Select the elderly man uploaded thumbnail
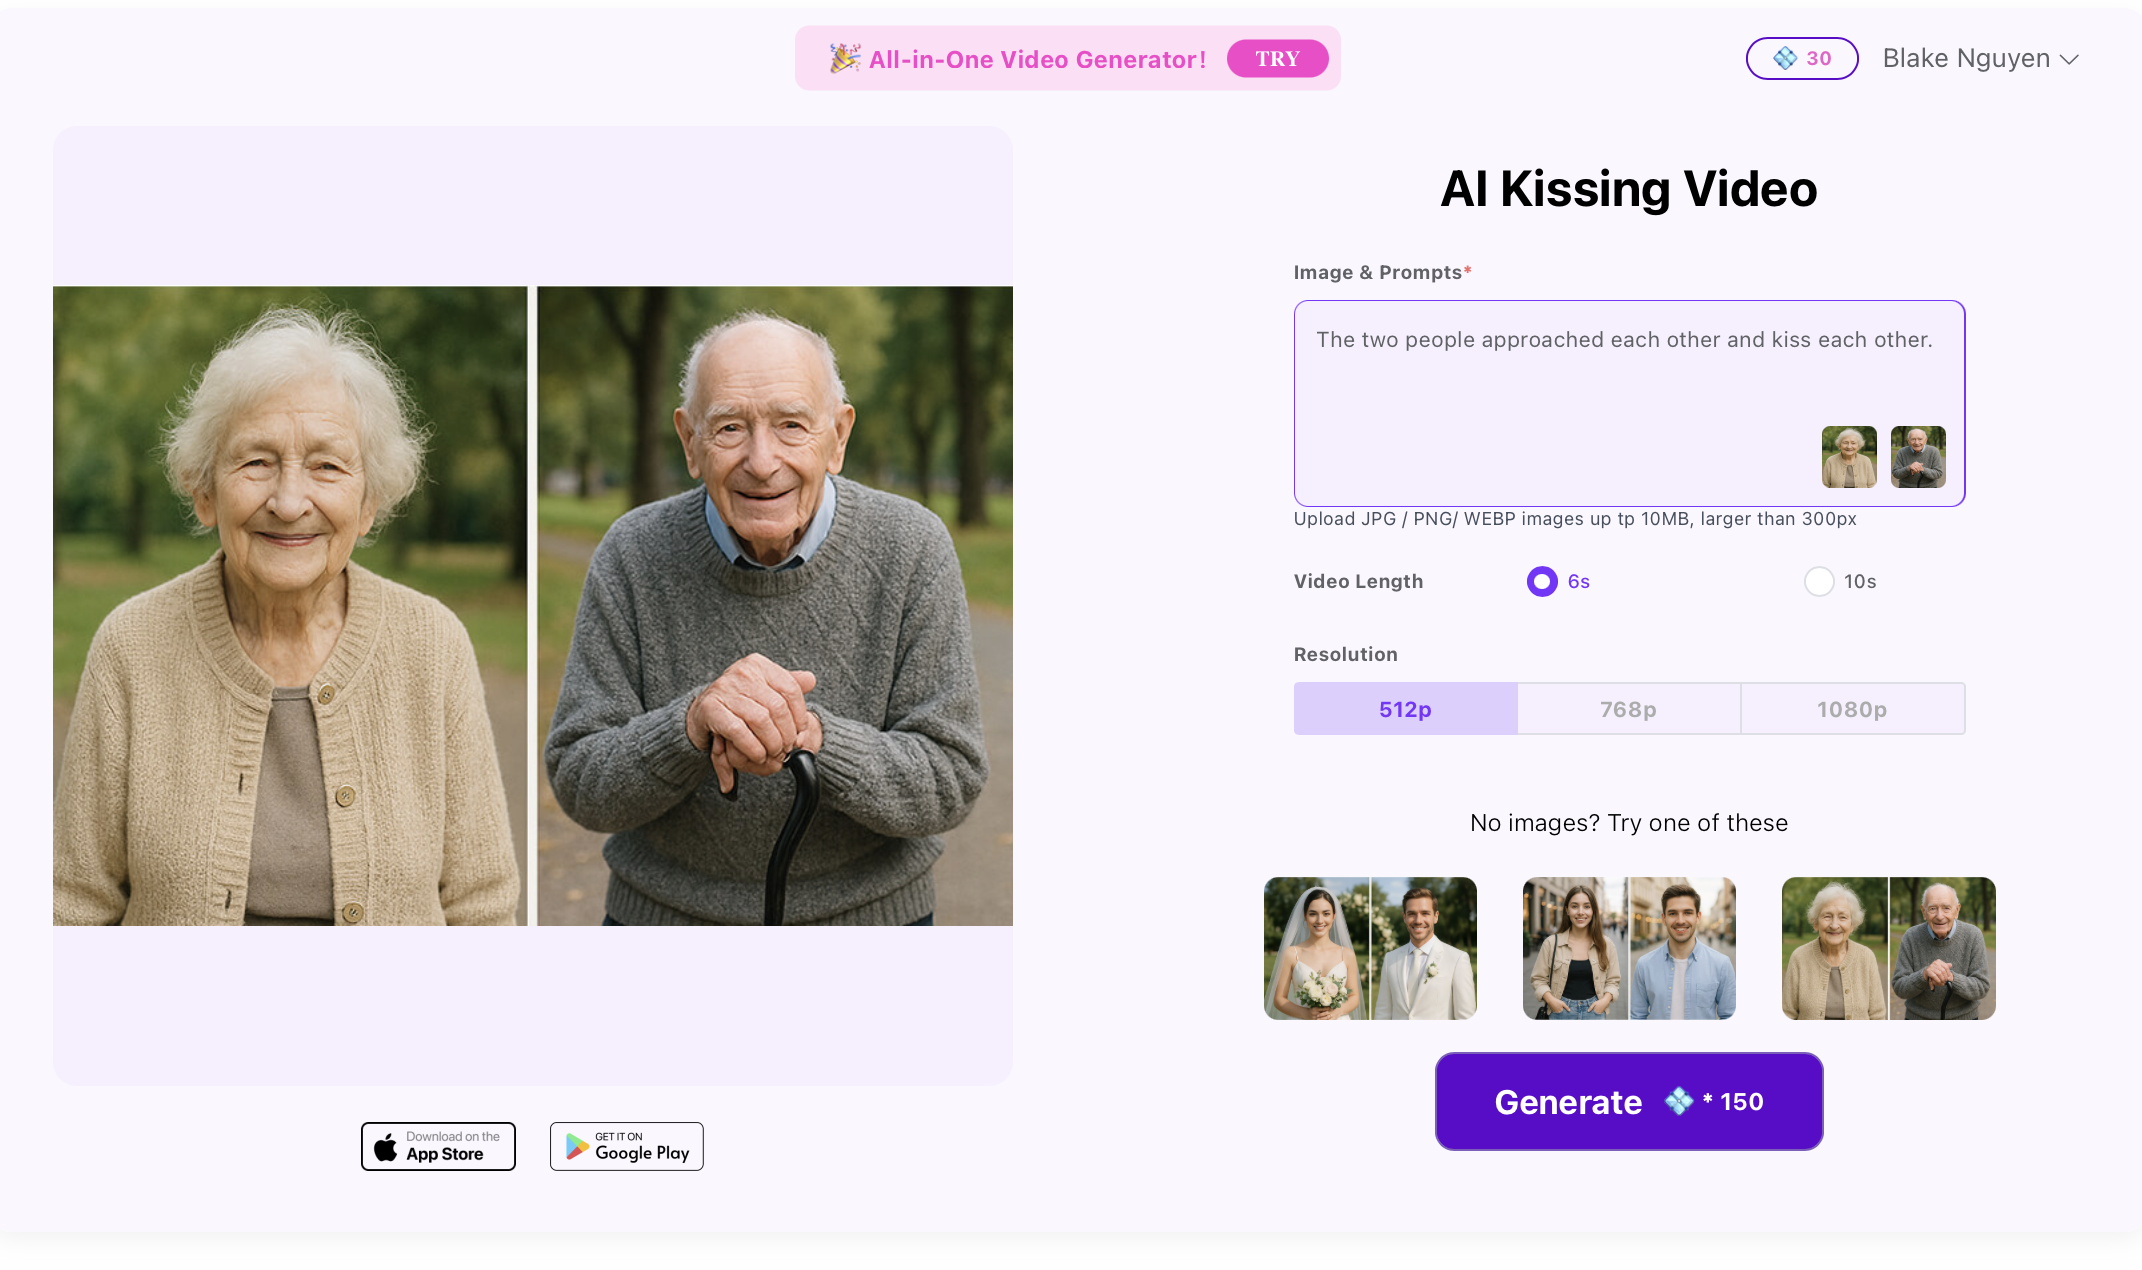The width and height of the screenshot is (2142, 1270). [1918, 457]
